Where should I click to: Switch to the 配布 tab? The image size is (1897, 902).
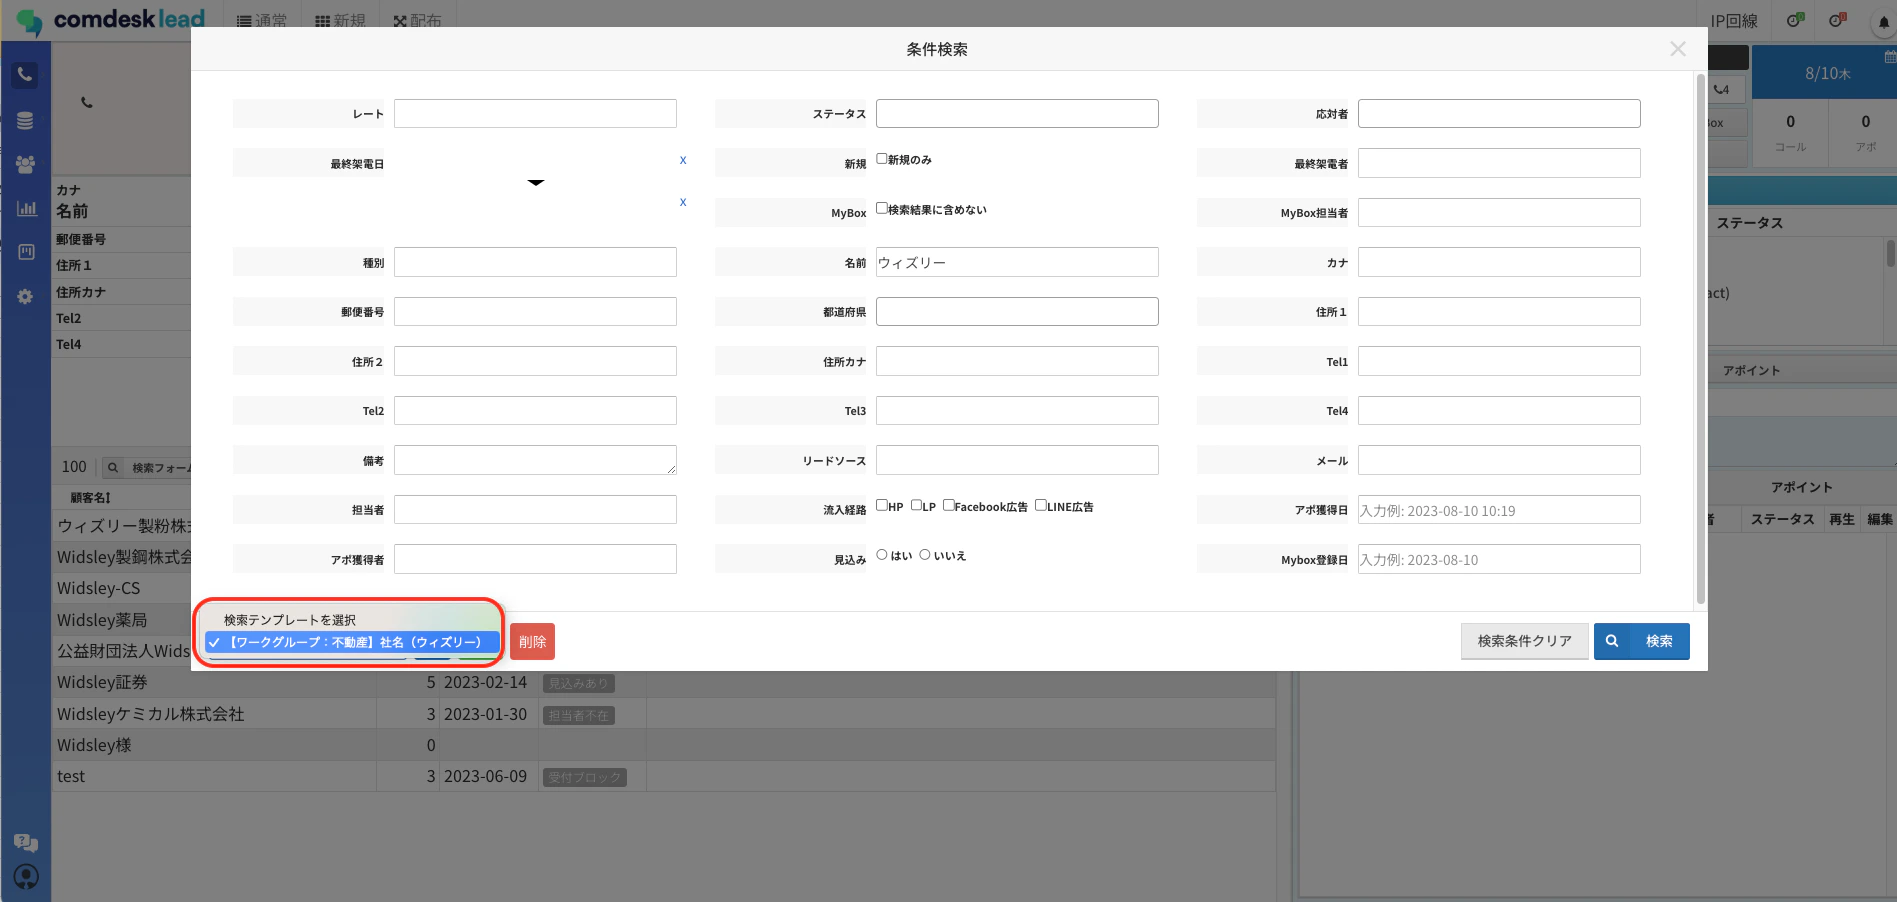tap(418, 21)
